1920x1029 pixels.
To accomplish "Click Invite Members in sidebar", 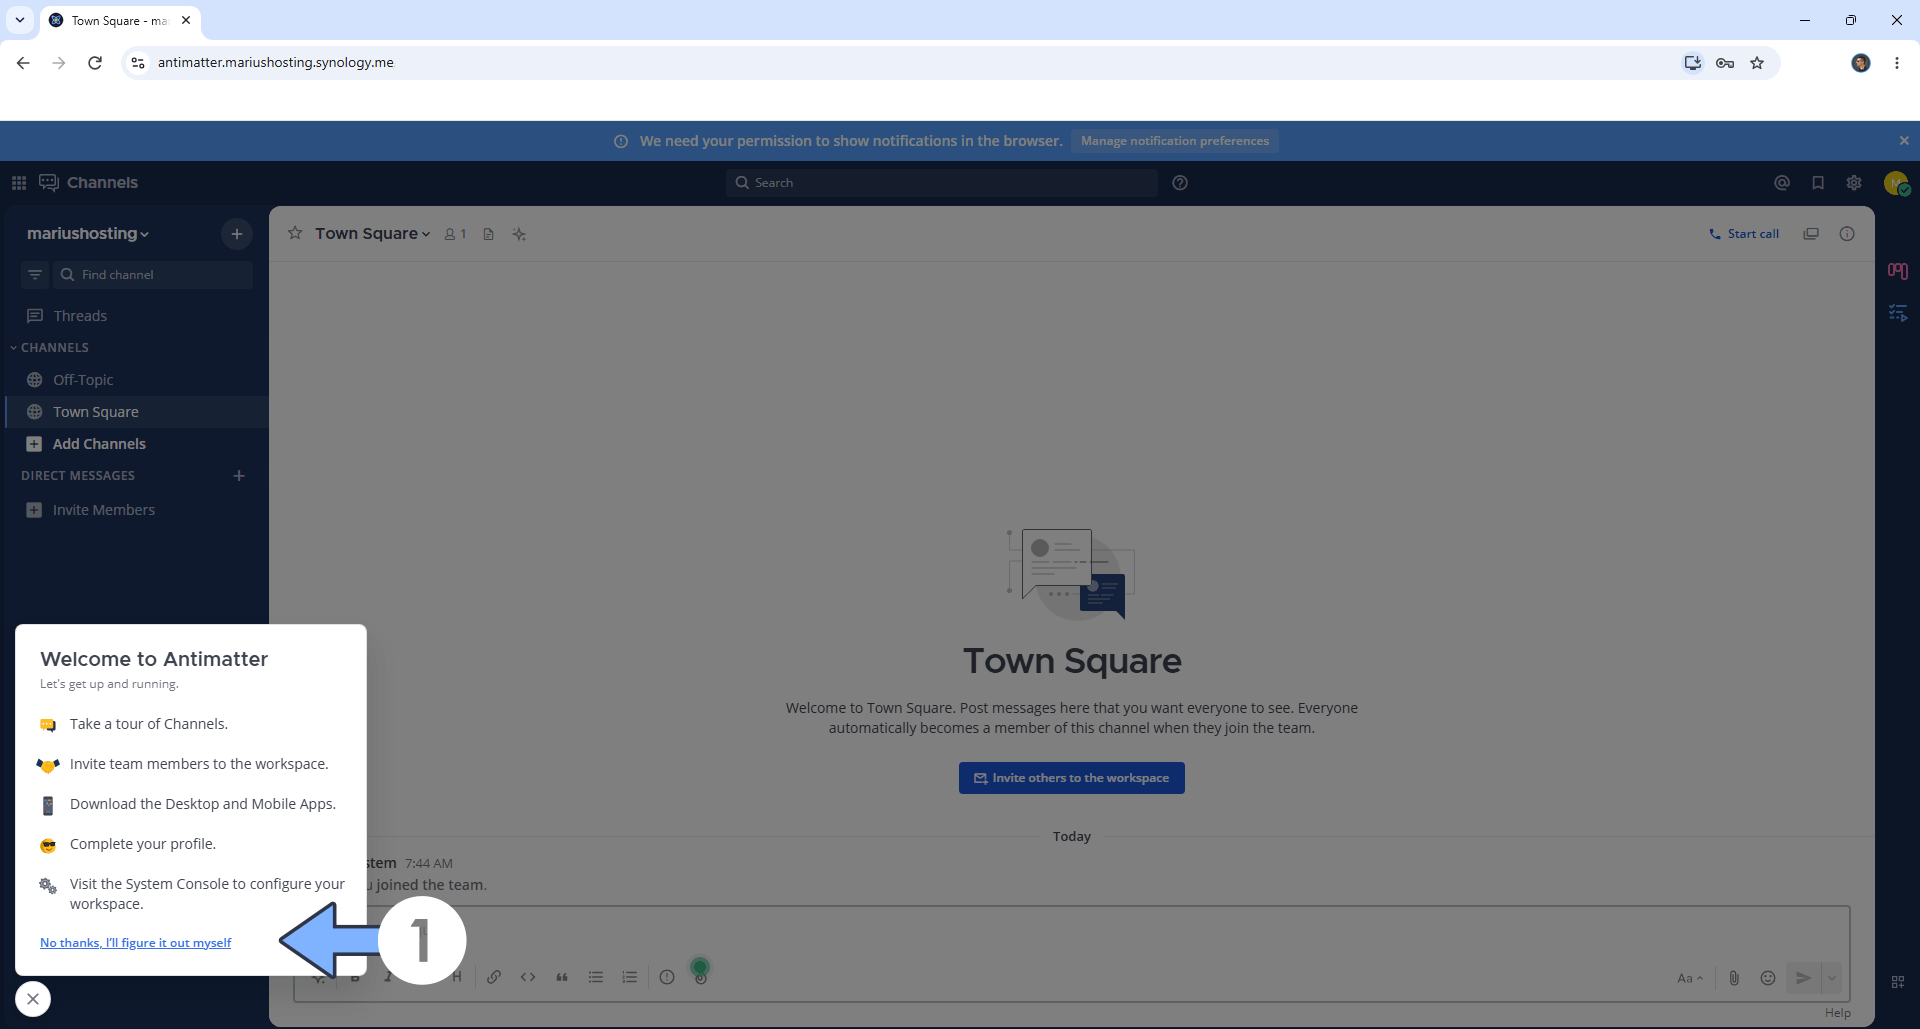I will (136, 510).
